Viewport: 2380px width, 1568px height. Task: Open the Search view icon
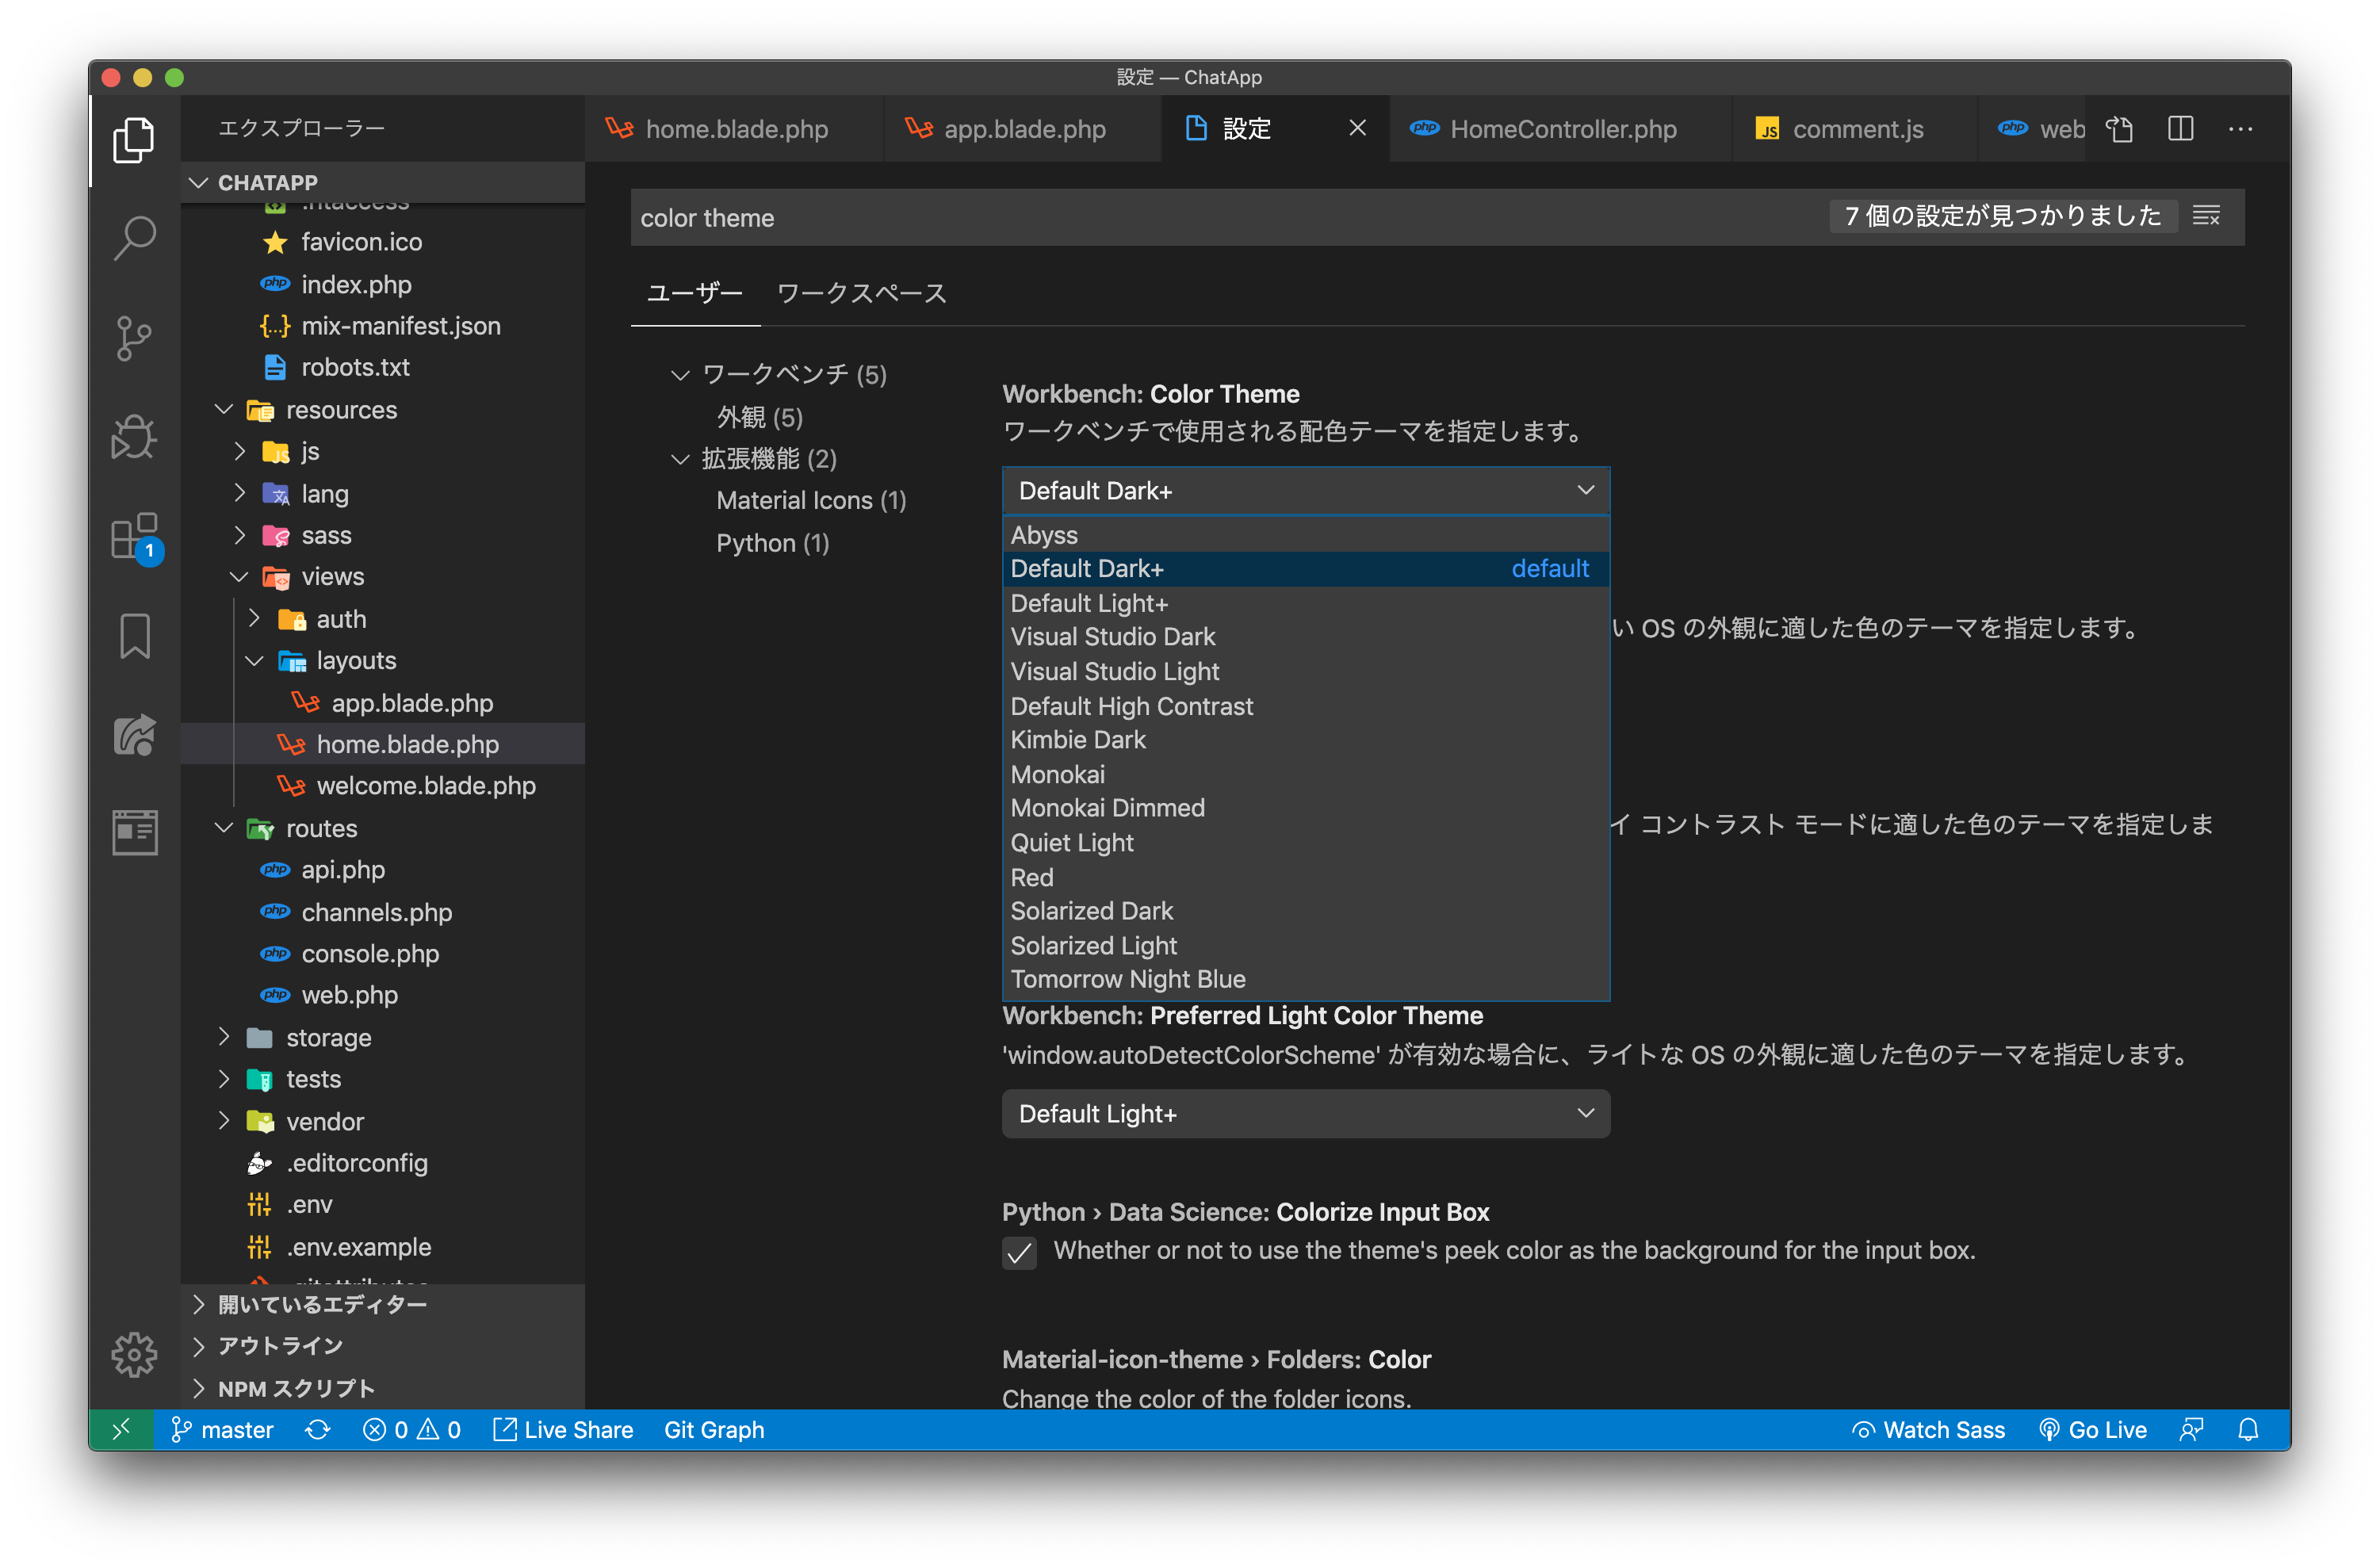(x=134, y=239)
